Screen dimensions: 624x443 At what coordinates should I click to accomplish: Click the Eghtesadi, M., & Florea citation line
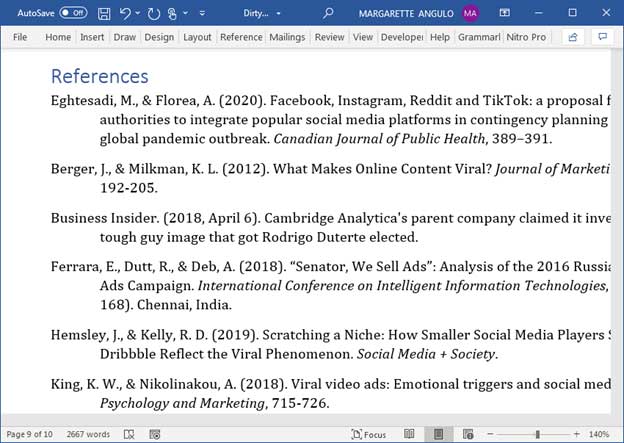point(331,100)
